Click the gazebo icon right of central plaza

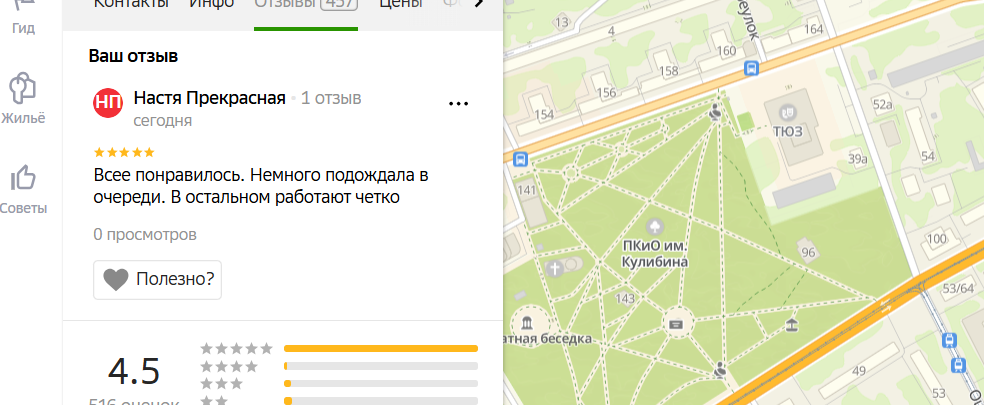click(792, 324)
